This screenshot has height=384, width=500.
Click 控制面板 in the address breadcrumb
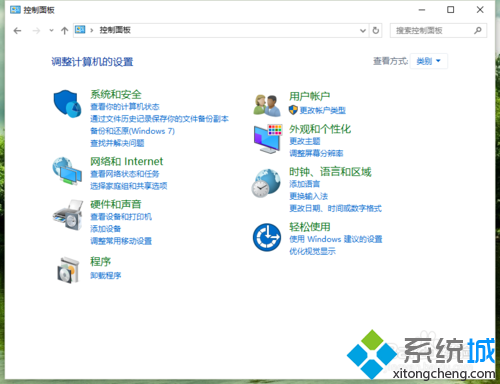click(115, 30)
